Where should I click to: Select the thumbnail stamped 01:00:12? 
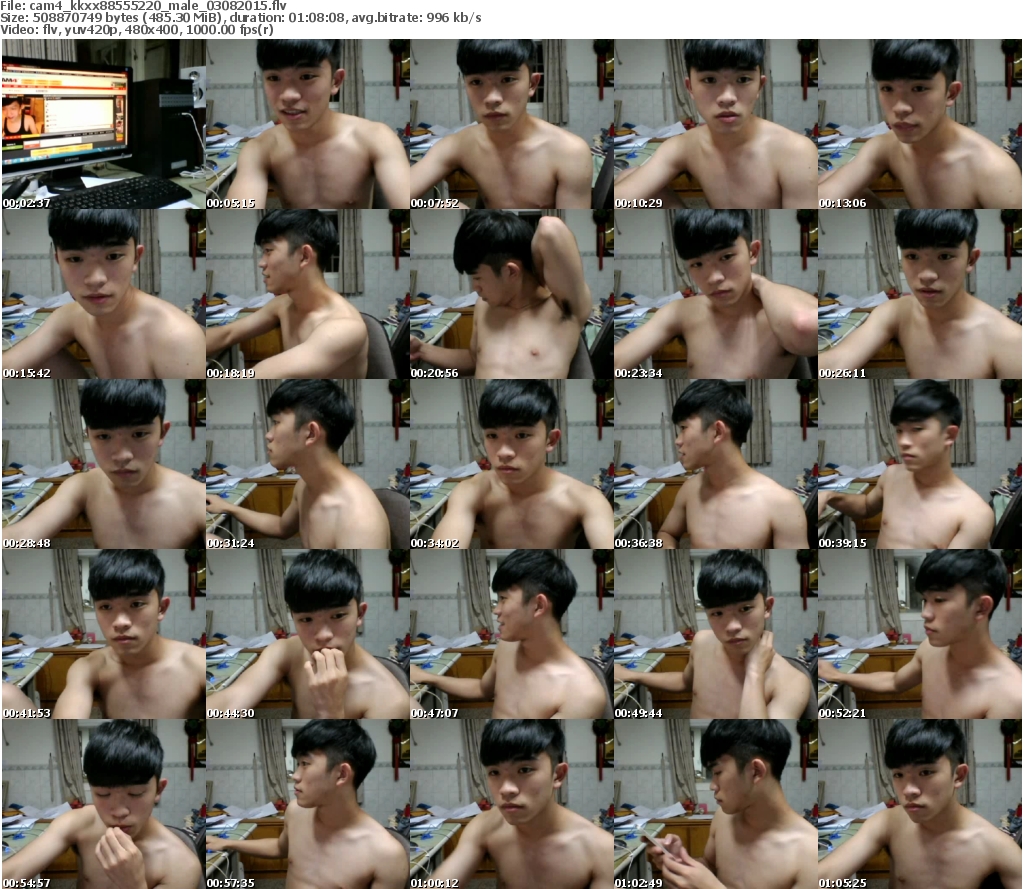click(x=511, y=804)
